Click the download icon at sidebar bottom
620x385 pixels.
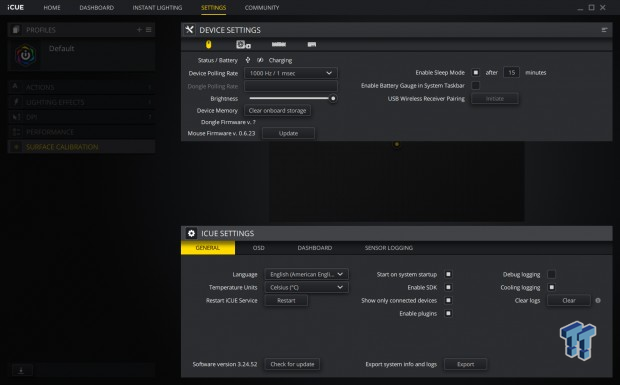coord(21,370)
